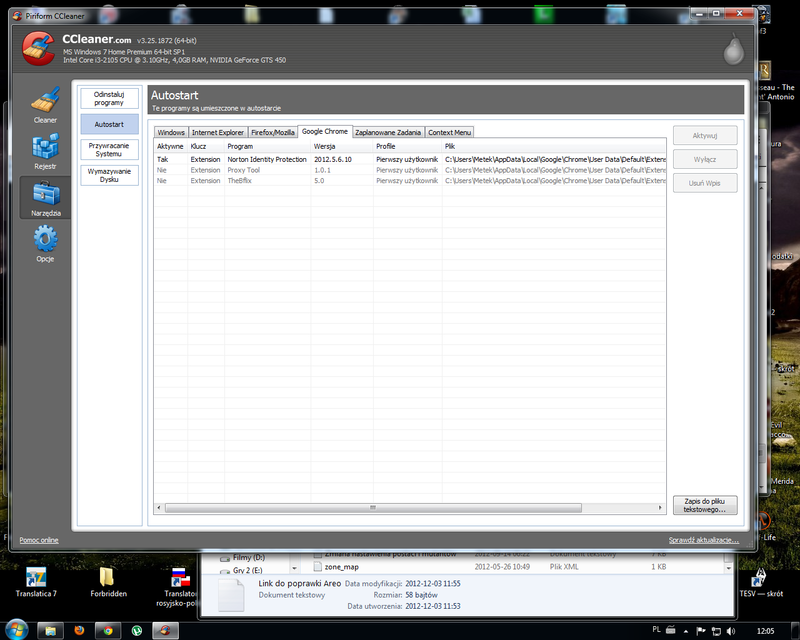
Task: Sort list by Program column header
Action: [x=266, y=146]
